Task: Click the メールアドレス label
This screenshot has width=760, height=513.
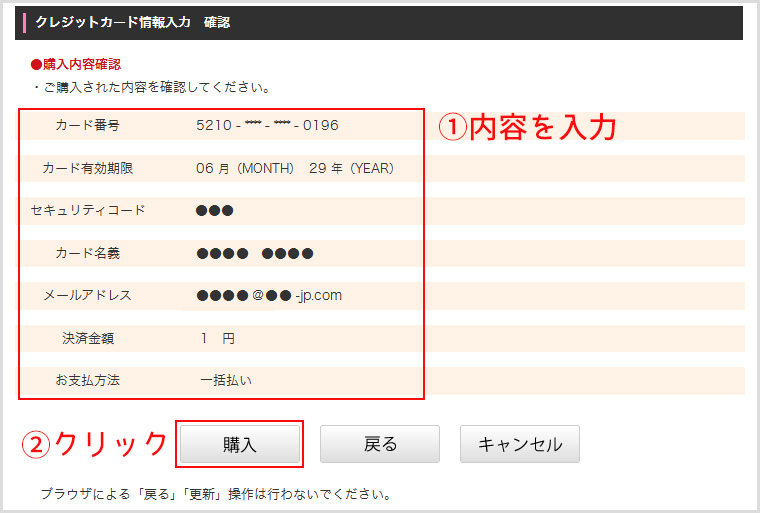Action: (88, 296)
